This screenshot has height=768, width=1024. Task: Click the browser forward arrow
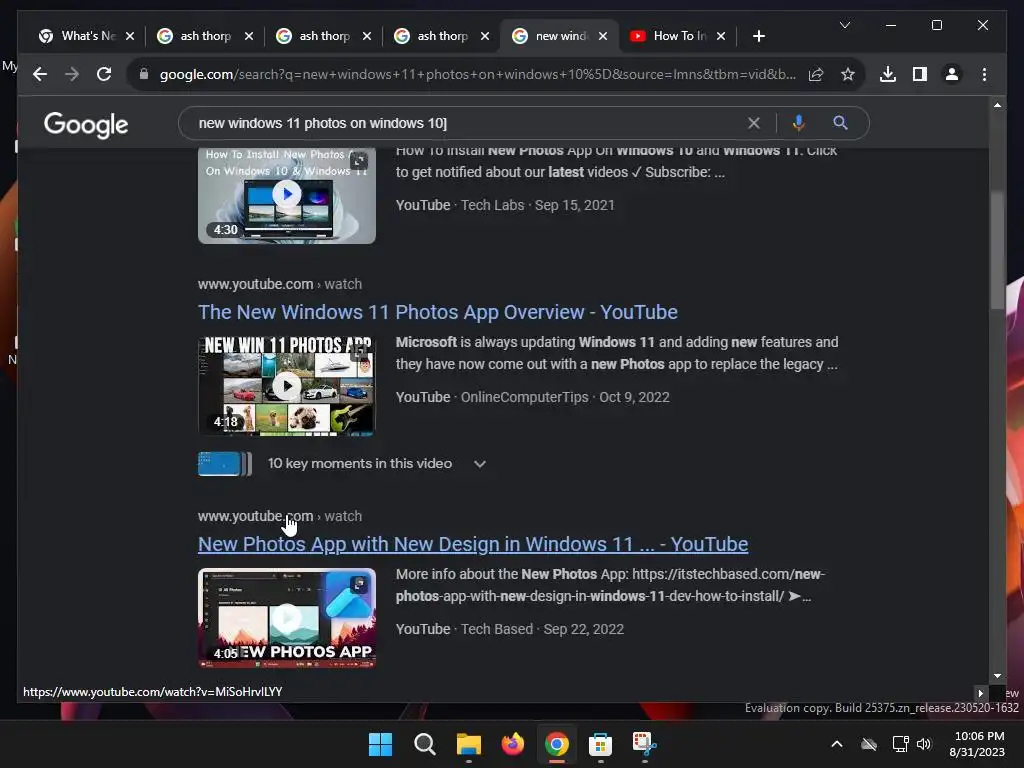tap(72, 74)
